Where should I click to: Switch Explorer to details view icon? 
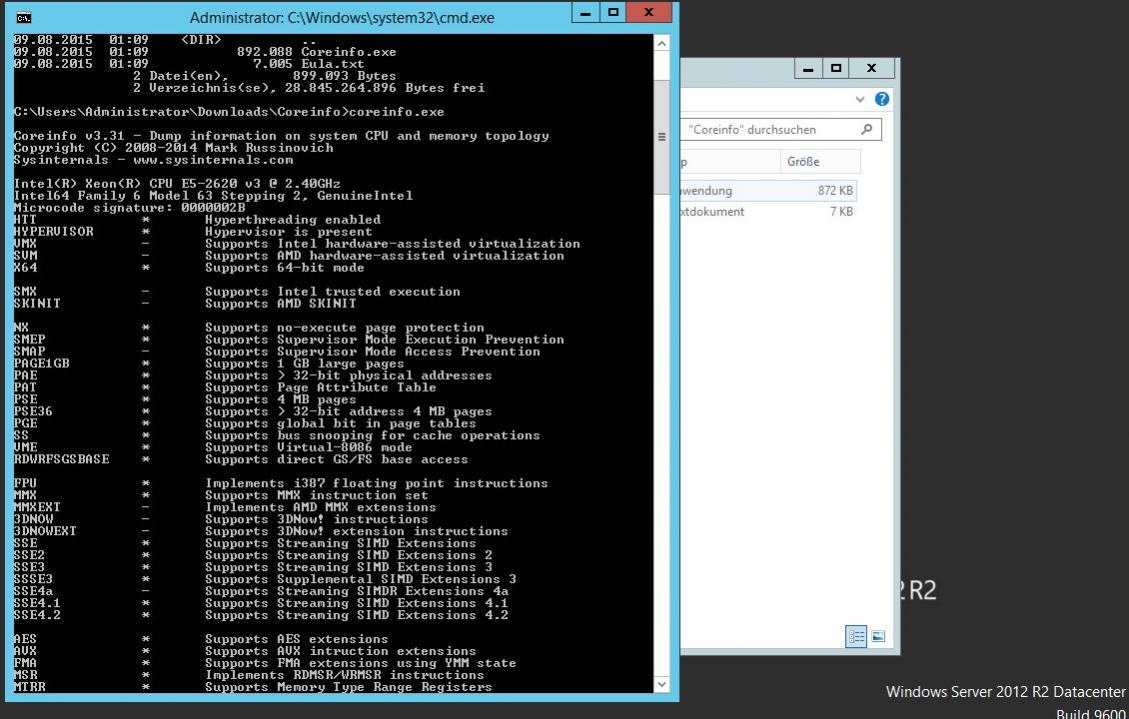855,636
